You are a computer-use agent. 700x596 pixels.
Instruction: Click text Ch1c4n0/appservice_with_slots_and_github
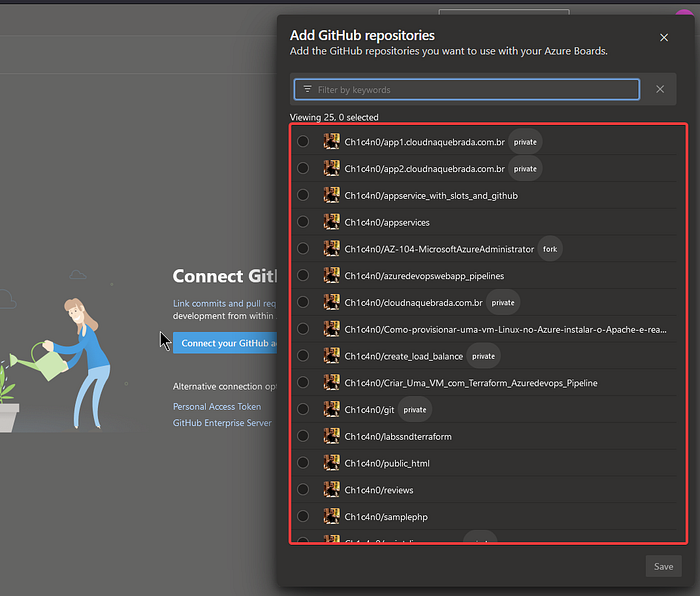coord(431,196)
